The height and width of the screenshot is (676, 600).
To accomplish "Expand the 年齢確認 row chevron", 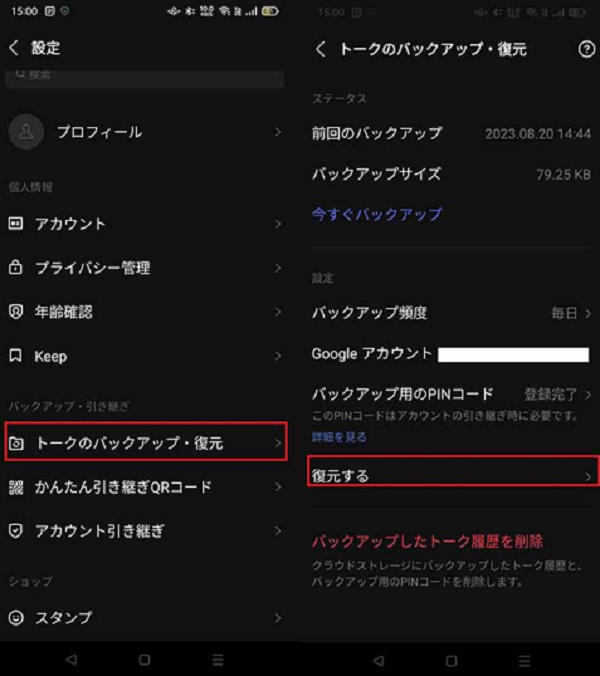I will (x=278, y=312).
